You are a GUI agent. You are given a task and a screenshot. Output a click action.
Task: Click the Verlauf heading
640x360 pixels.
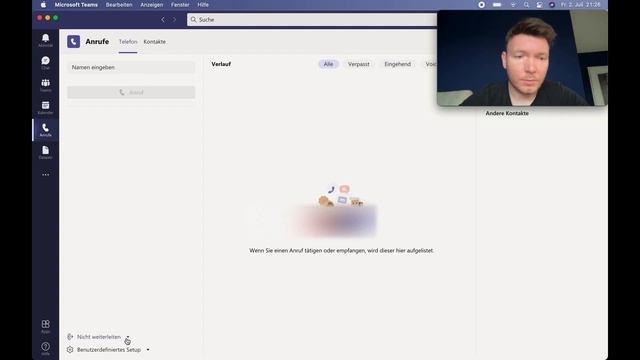(x=221, y=64)
